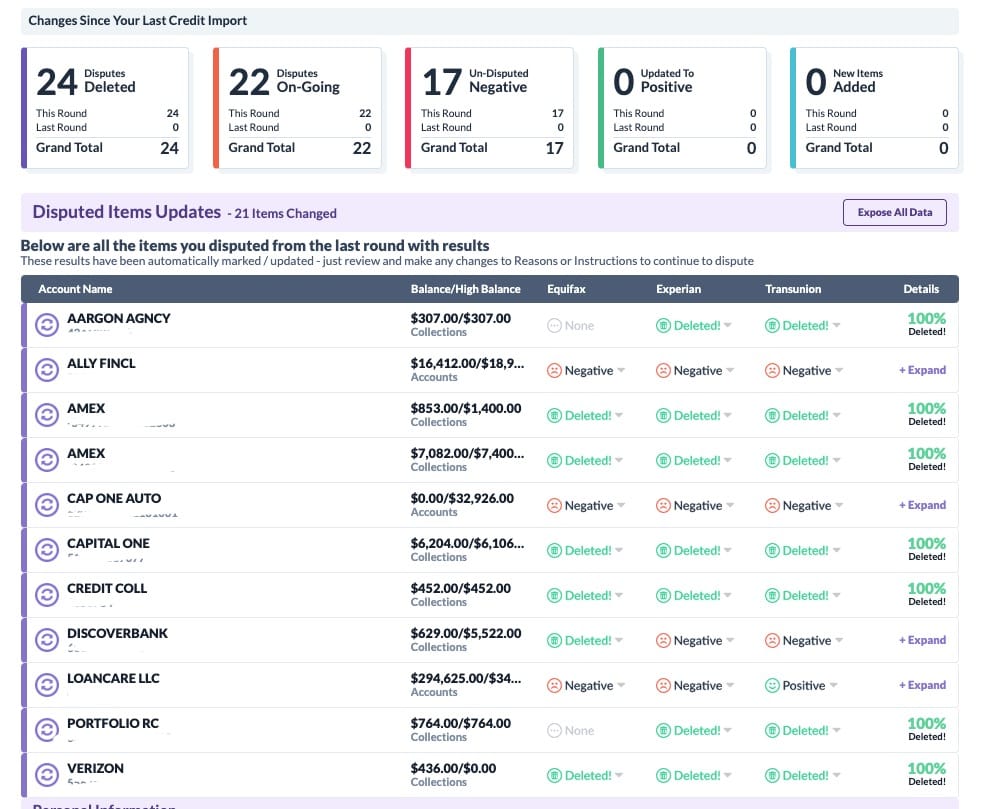Click the 21 Items Changed label
986x809 pixels.
click(285, 214)
